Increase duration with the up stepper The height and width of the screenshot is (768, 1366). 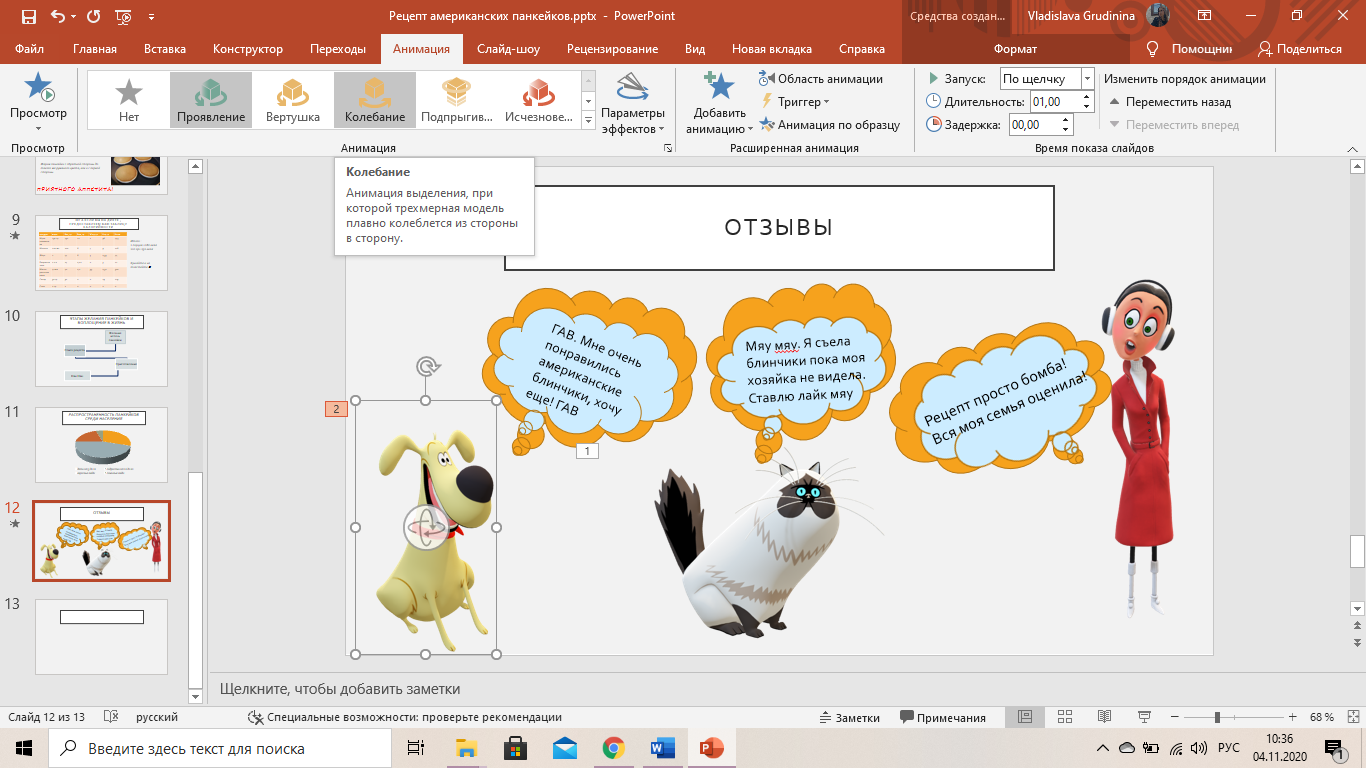[1085, 96]
